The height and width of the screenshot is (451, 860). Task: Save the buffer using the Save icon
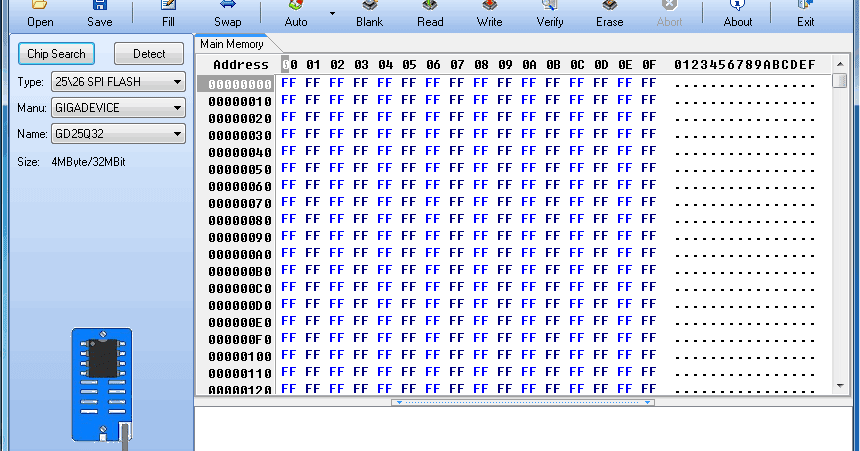[x=99, y=14]
